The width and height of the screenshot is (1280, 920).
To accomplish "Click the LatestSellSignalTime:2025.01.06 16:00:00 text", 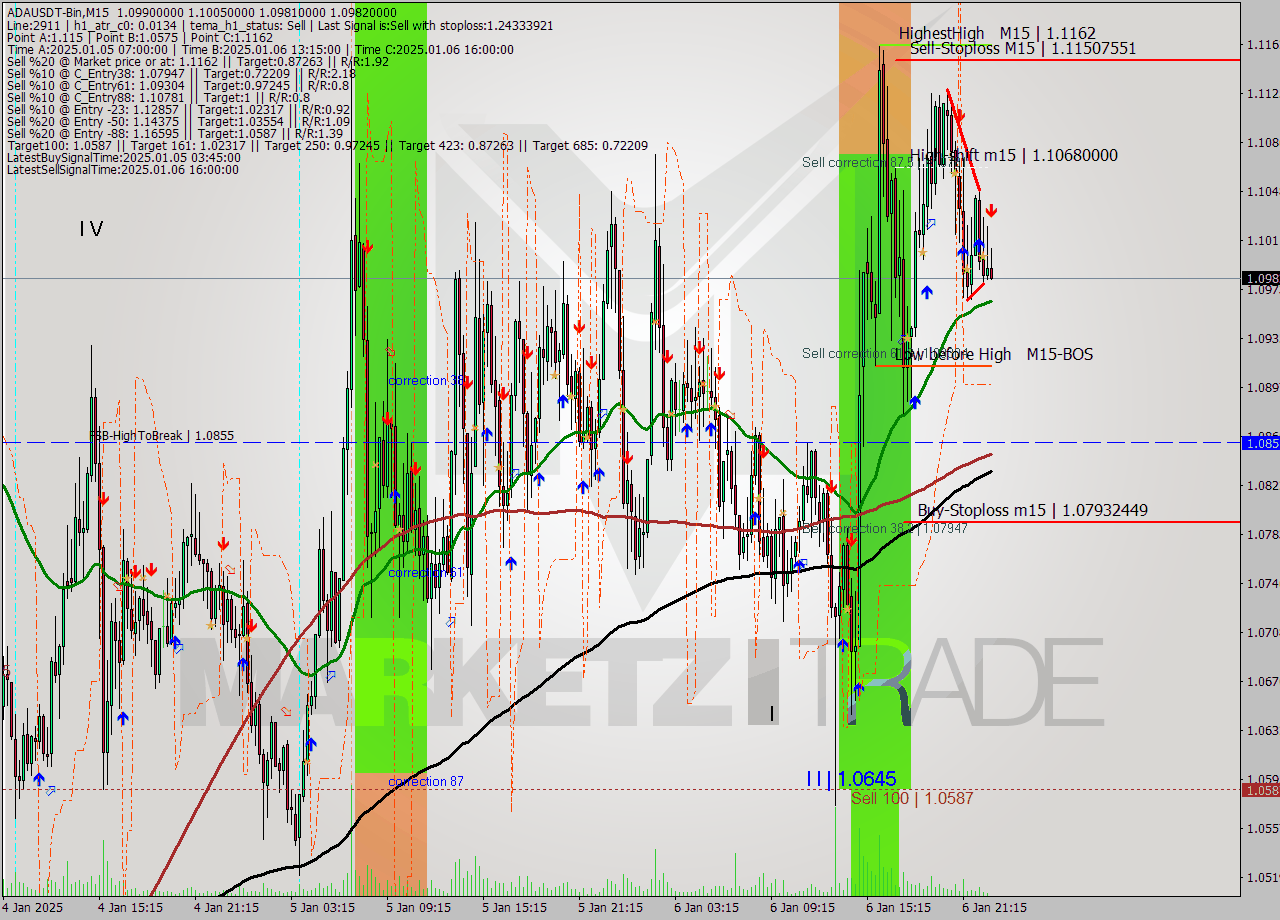I will (x=122, y=169).
